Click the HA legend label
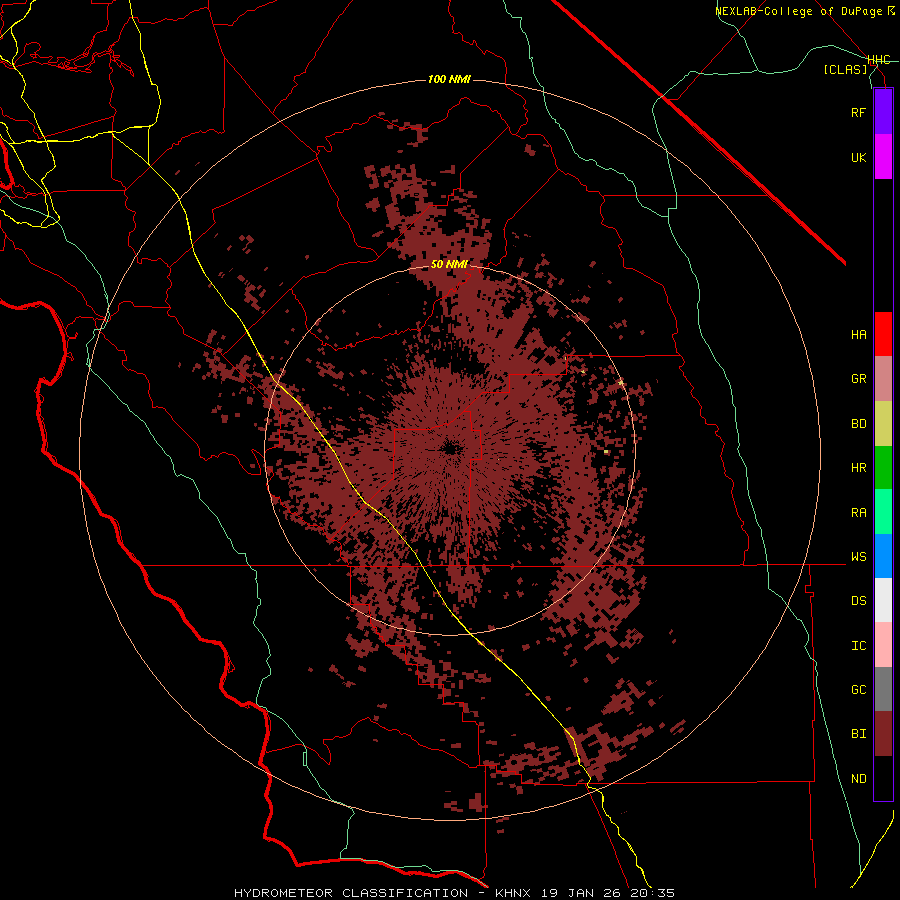The height and width of the screenshot is (900, 900). pyautogui.click(x=858, y=335)
